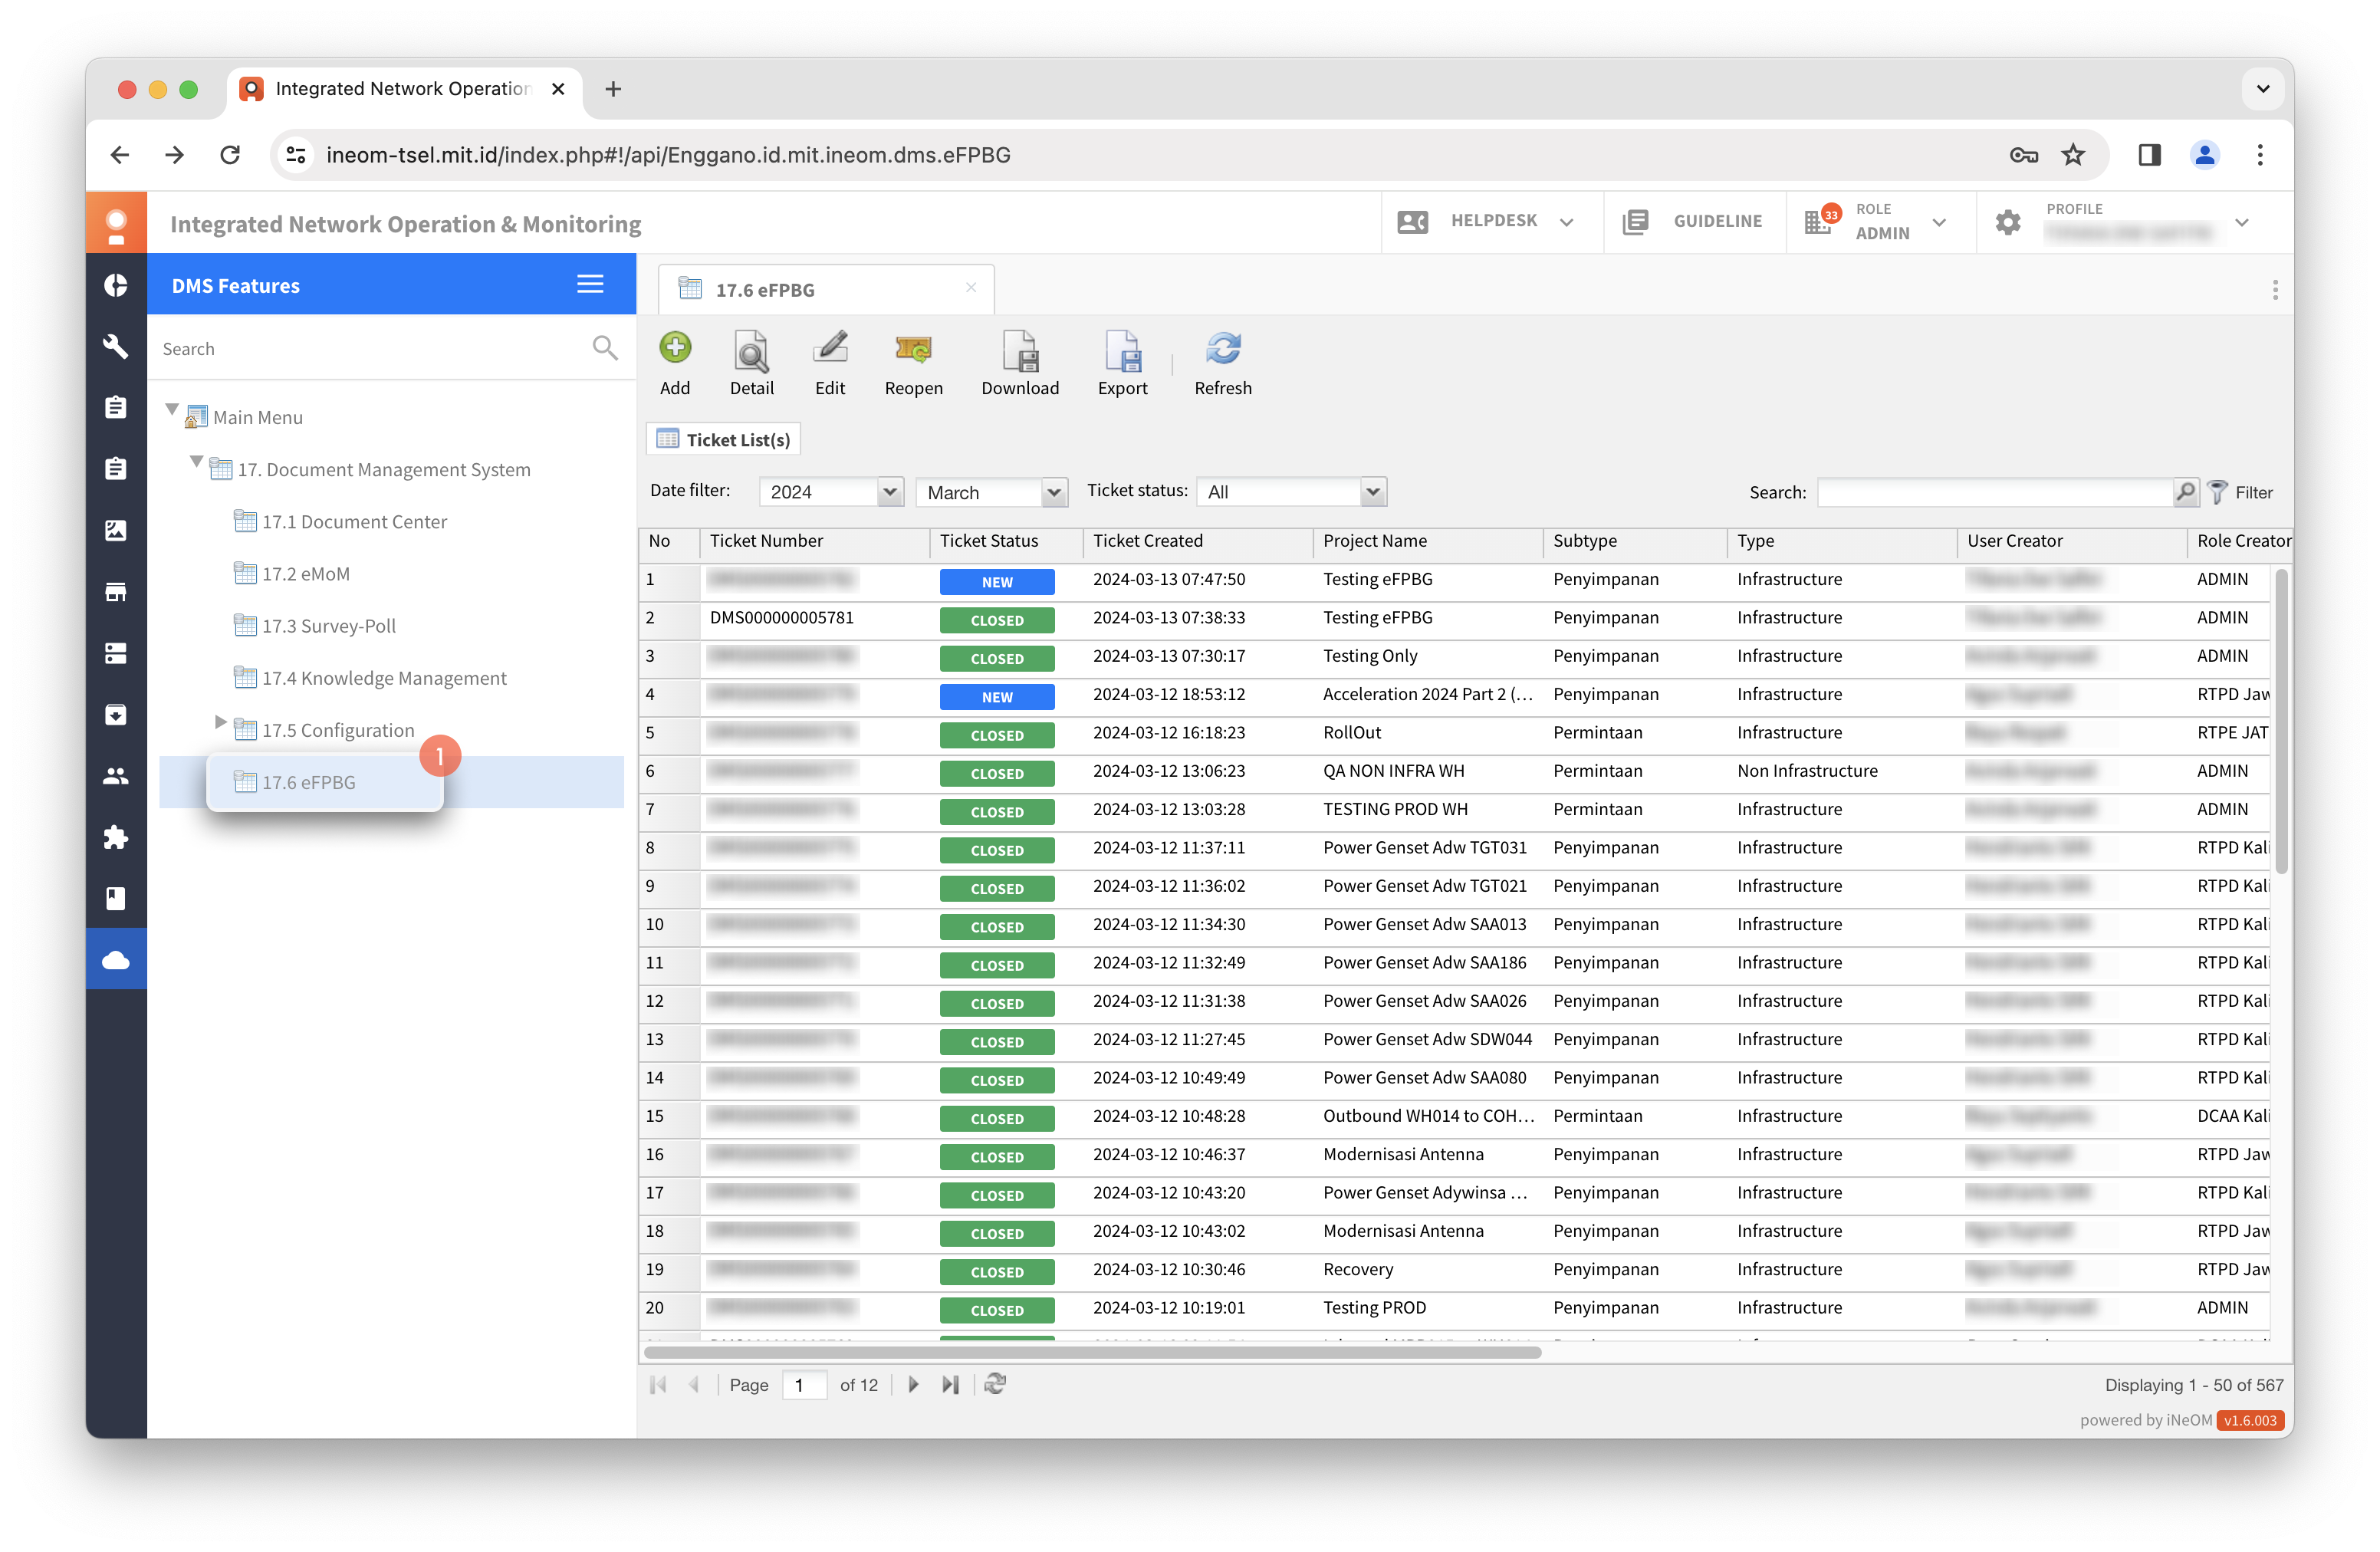This screenshot has height=1552, width=2380.
Task: Bookmark this page with the star icon
Action: pos(2072,155)
